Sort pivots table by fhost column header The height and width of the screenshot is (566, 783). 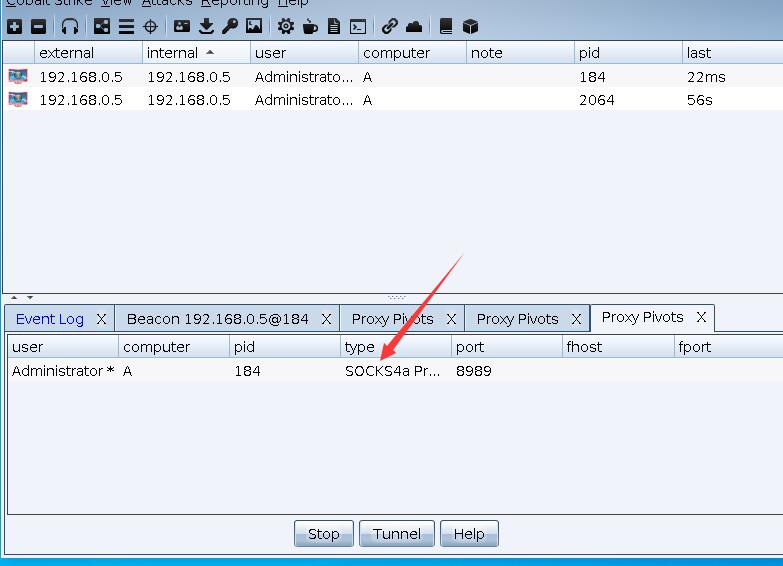click(618, 347)
